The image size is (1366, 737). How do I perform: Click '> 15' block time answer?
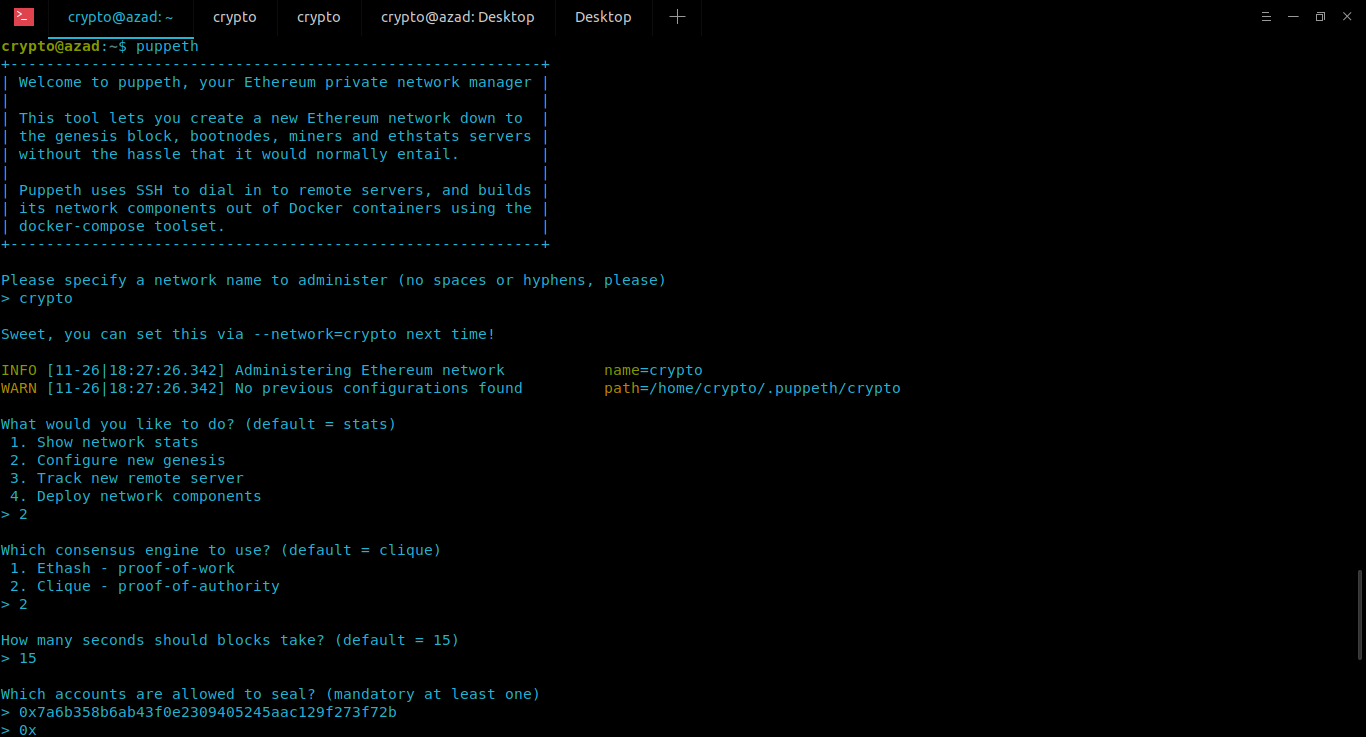(19, 658)
